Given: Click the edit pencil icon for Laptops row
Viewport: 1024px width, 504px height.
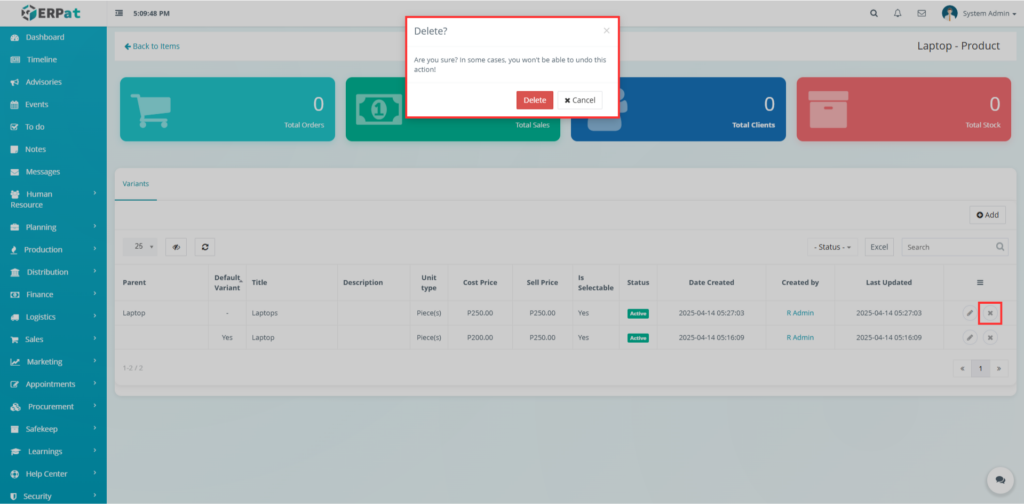Looking at the screenshot, I should 969,313.
